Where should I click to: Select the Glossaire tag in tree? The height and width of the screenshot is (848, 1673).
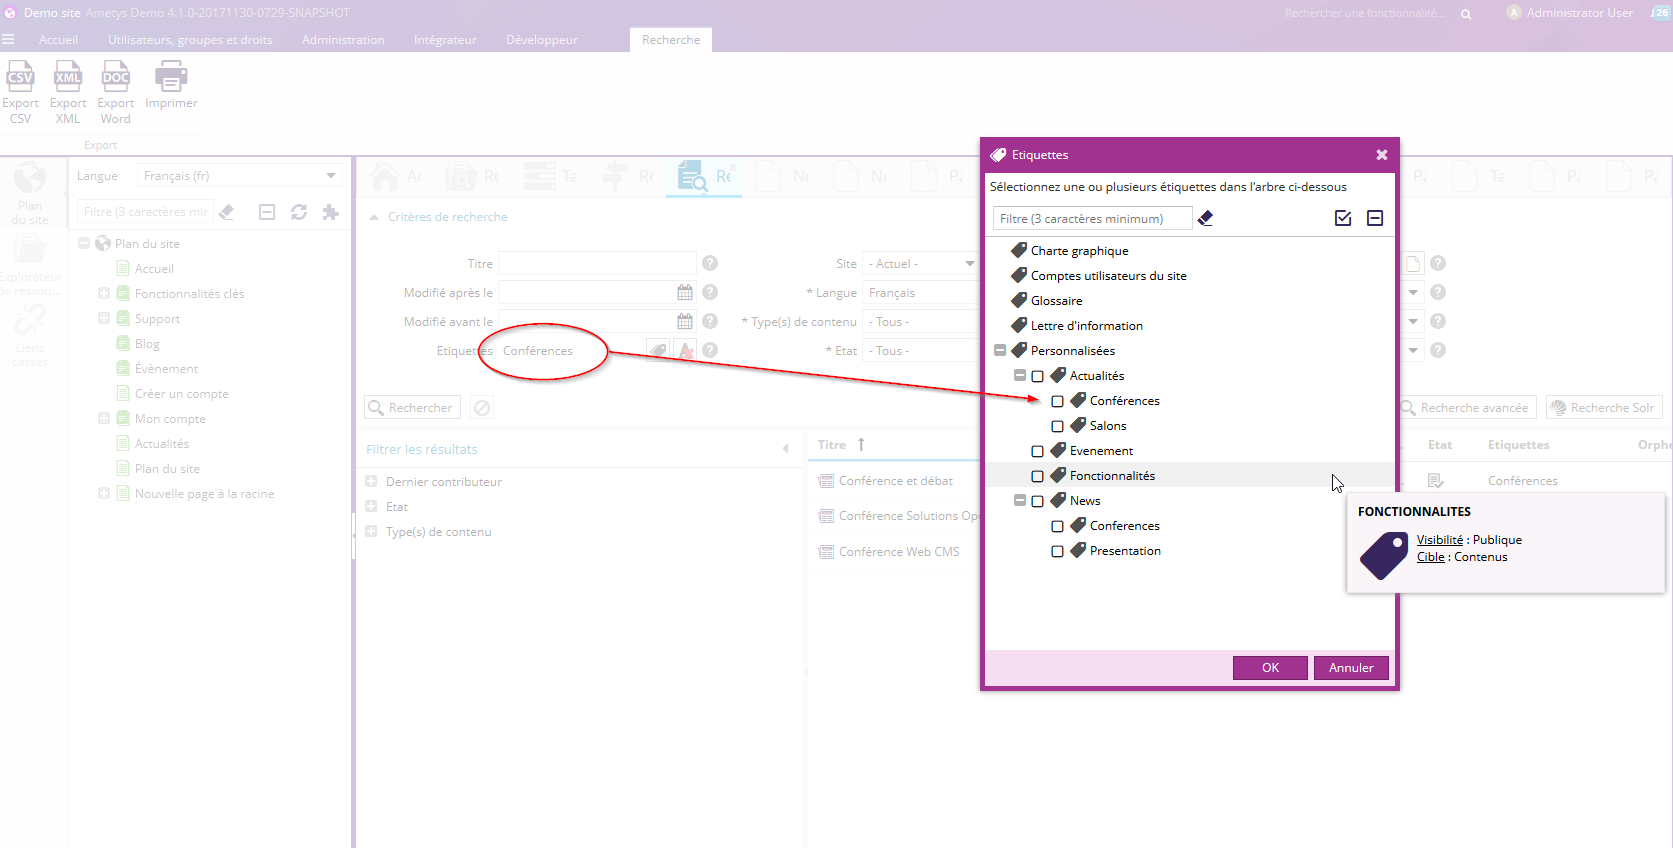click(1056, 301)
